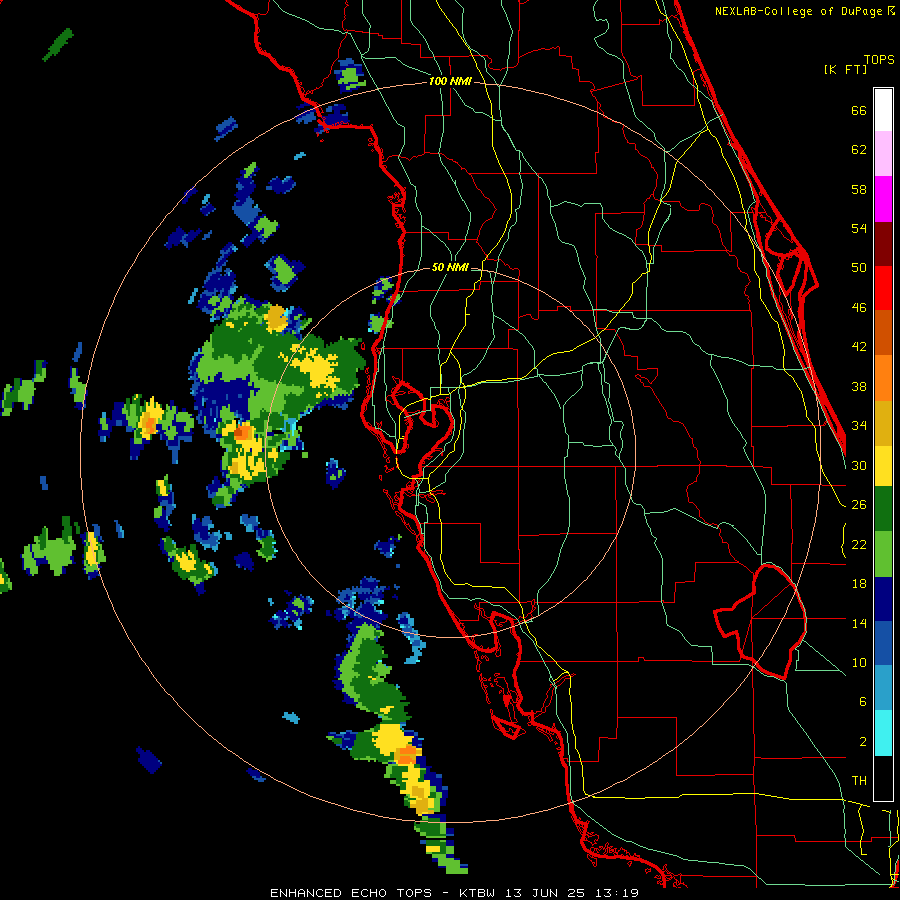Image resolution: width=900 pixels, height=900 pixels.
Task: Click the legend value 58
Action: pos(859,189)
